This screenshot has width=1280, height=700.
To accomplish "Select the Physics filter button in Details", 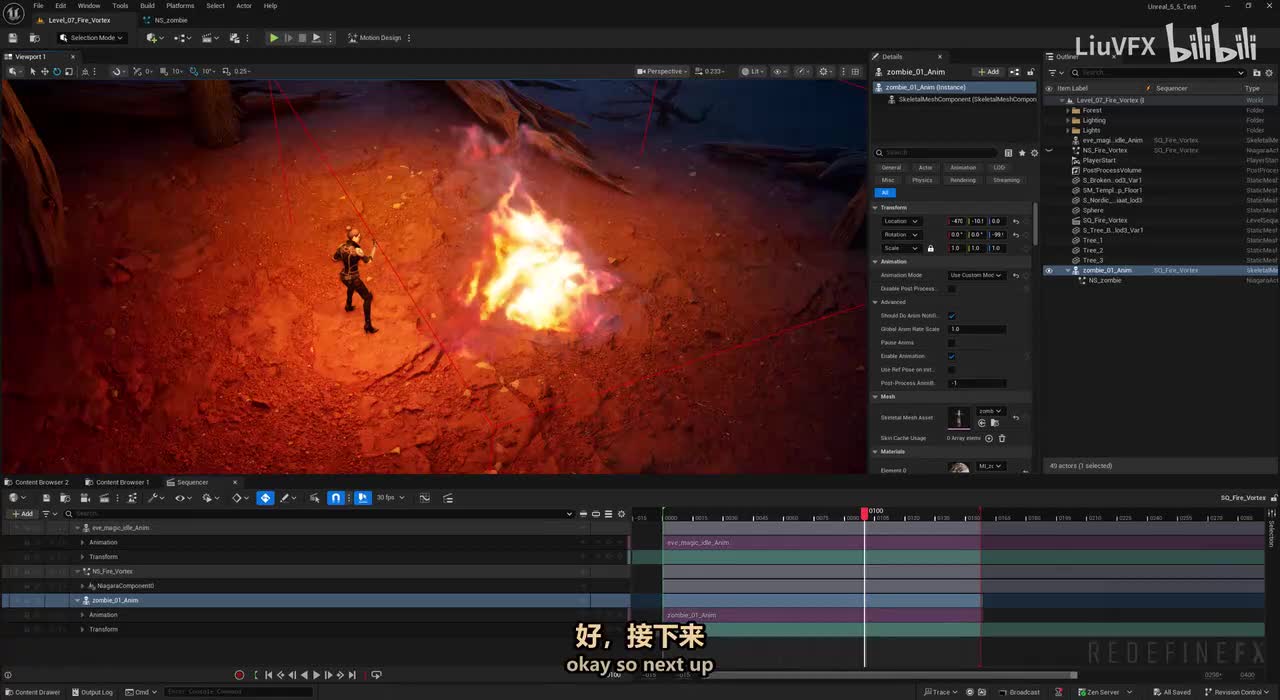I will [x=922, y=180].
